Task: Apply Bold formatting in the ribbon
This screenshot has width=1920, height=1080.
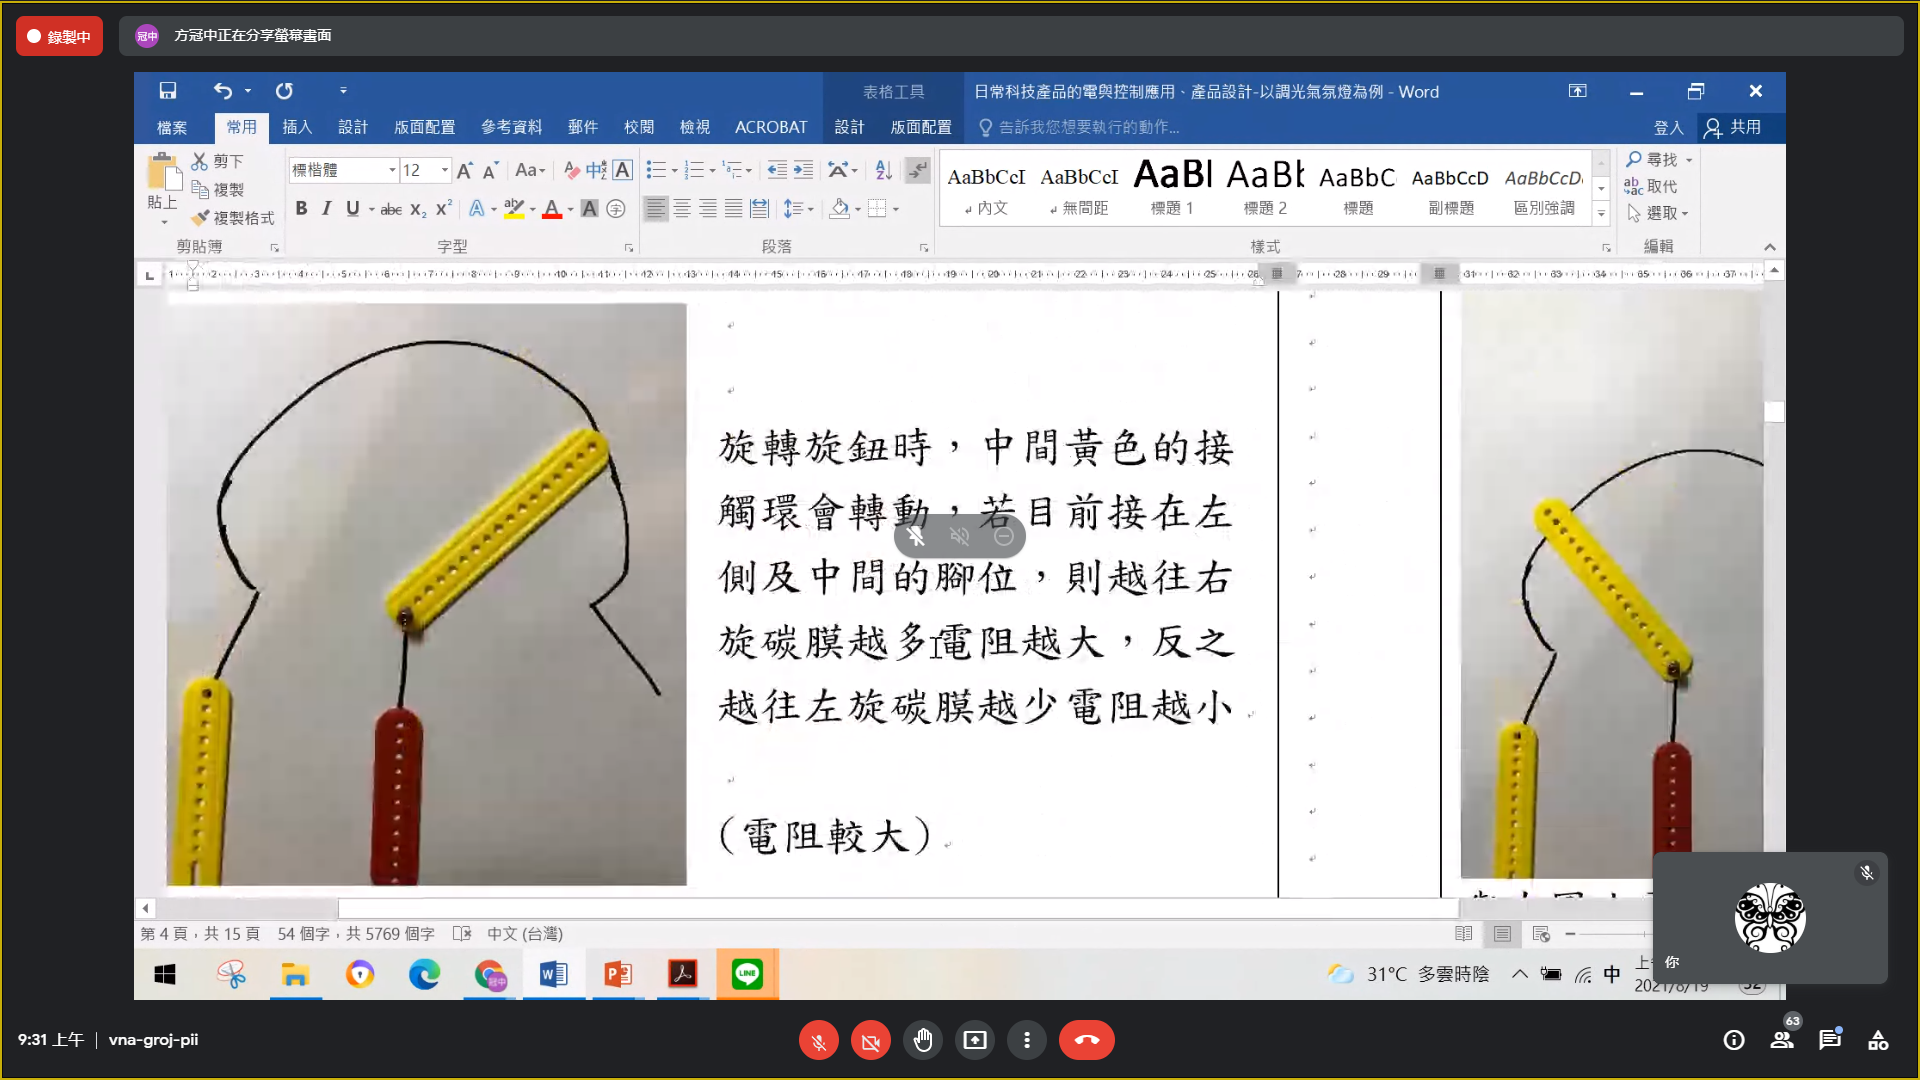Action: [301, 208]
